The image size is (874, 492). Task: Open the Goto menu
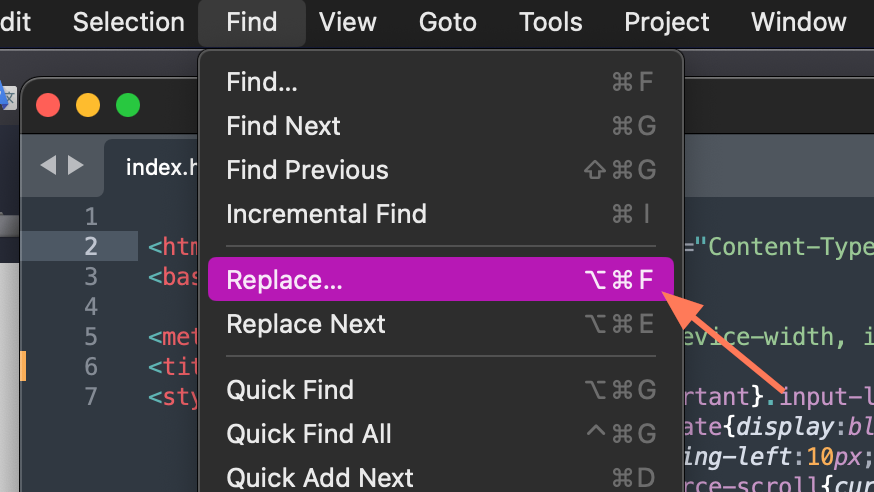[448, 23]
